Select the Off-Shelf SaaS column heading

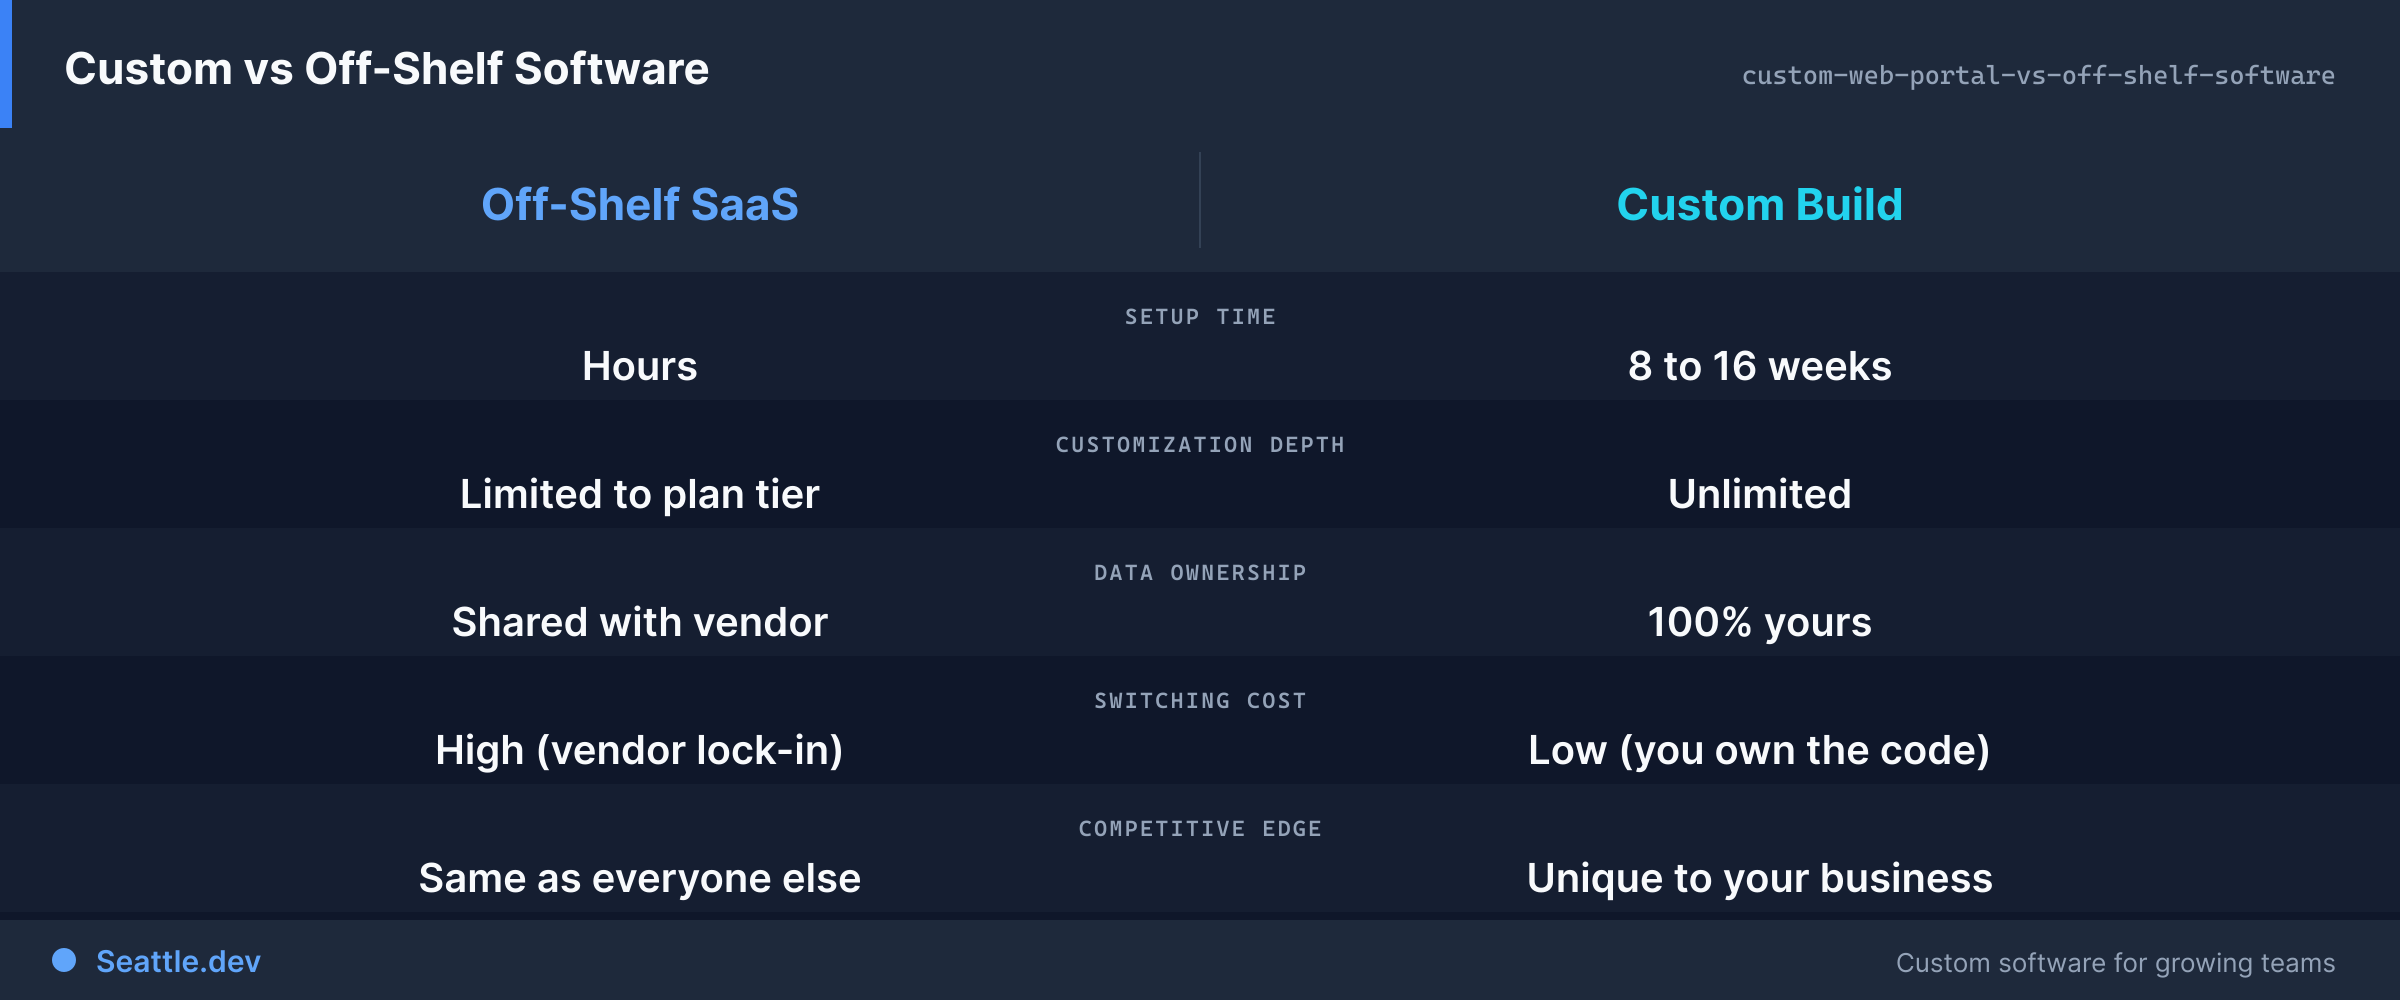coord(640,204)
